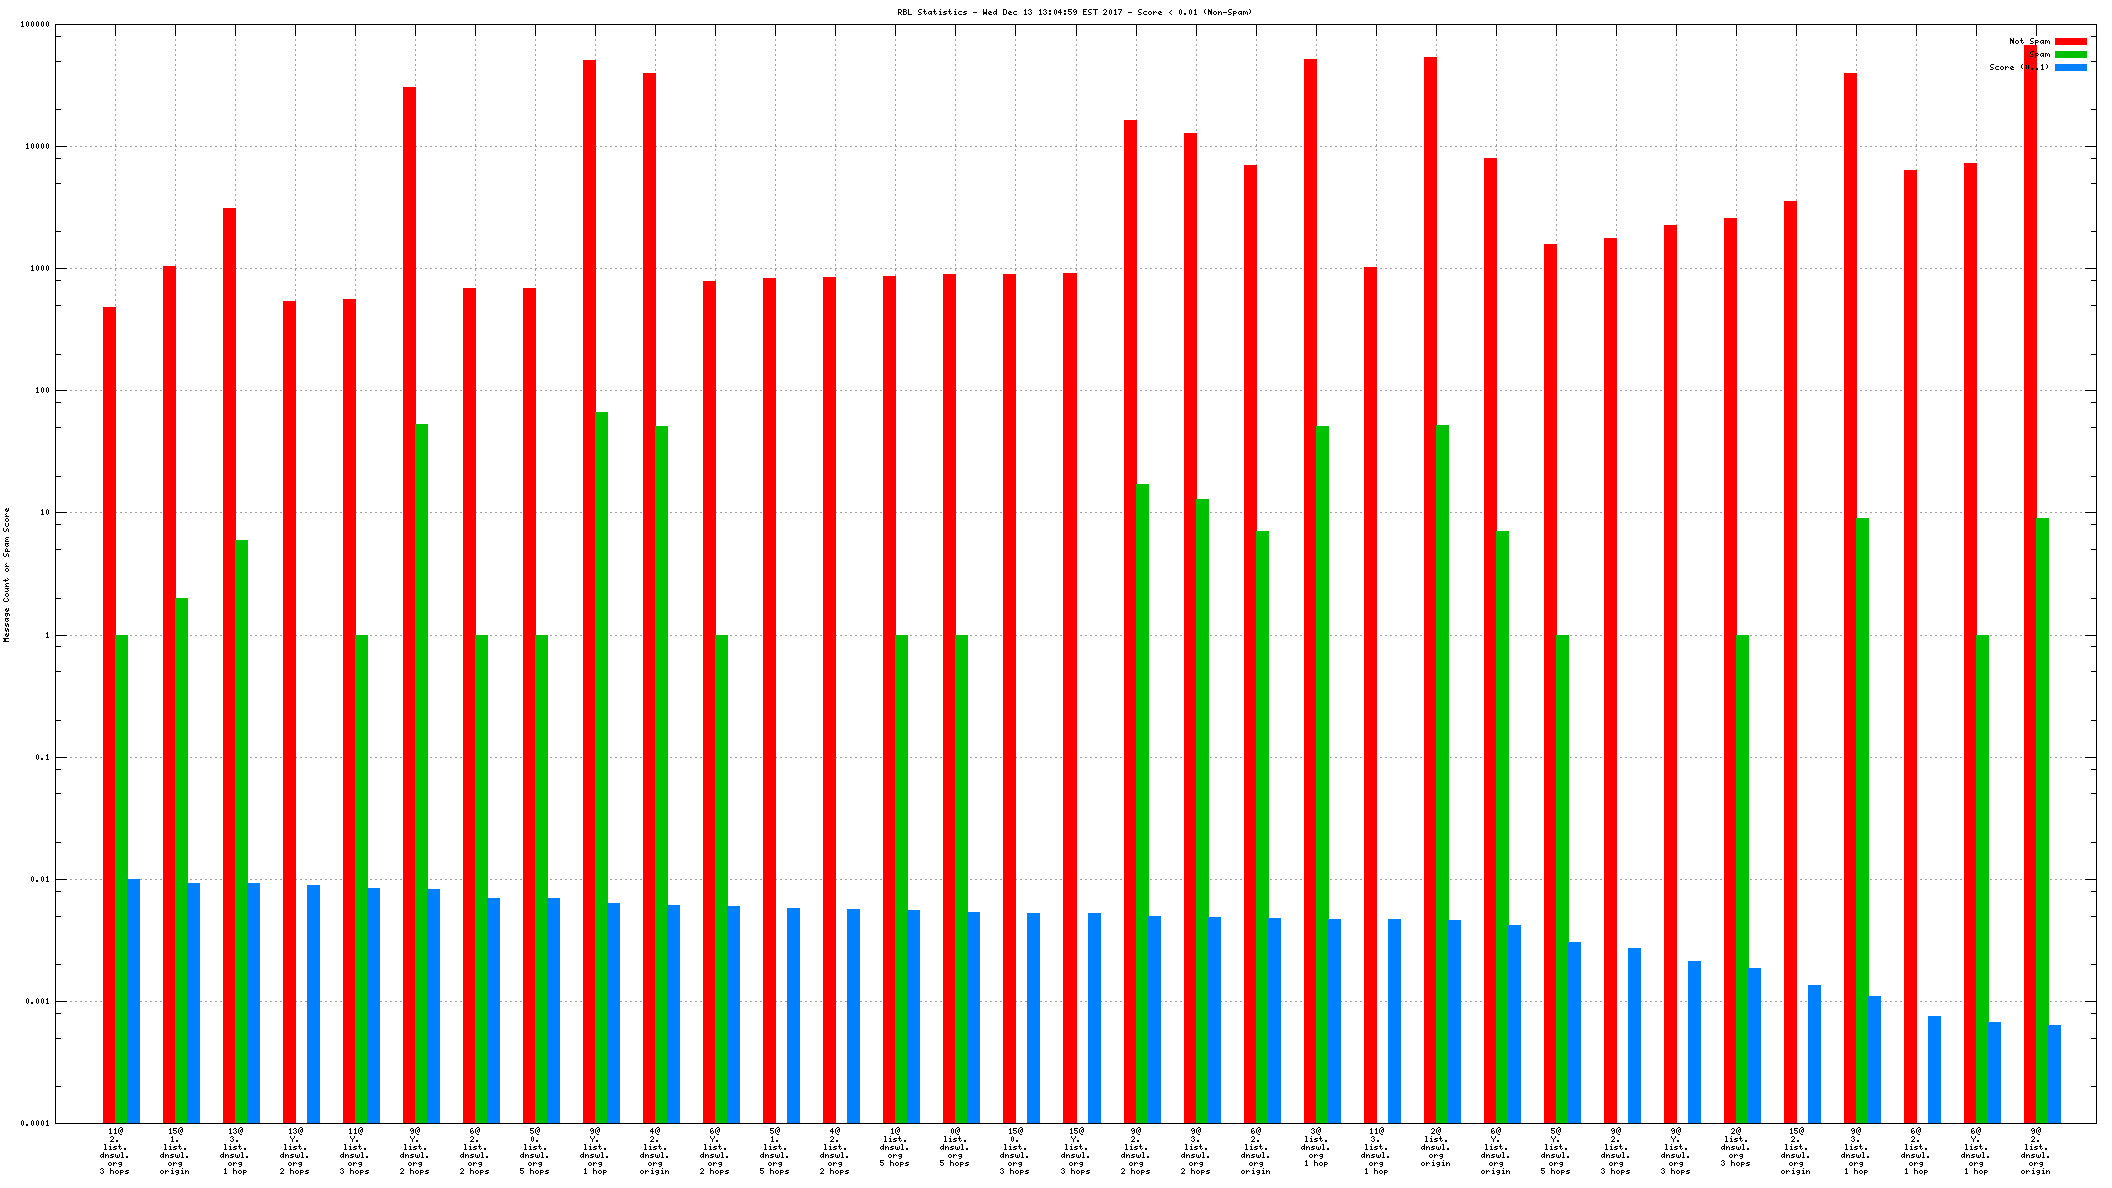Click the 0.01 y-axis tick label
The image size is (2112, 1188).
[x=40, y=880]
